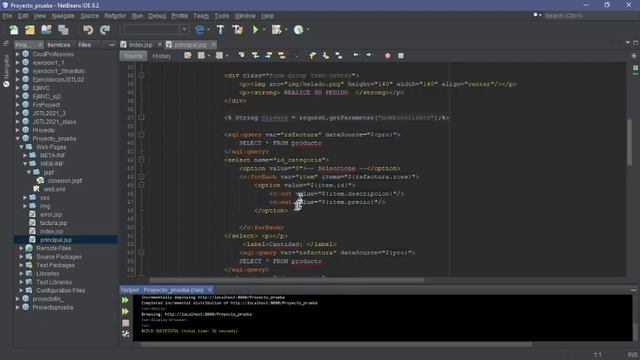
Task: Click the Previous Bookmark editor icon
Action: click(312, 56)
